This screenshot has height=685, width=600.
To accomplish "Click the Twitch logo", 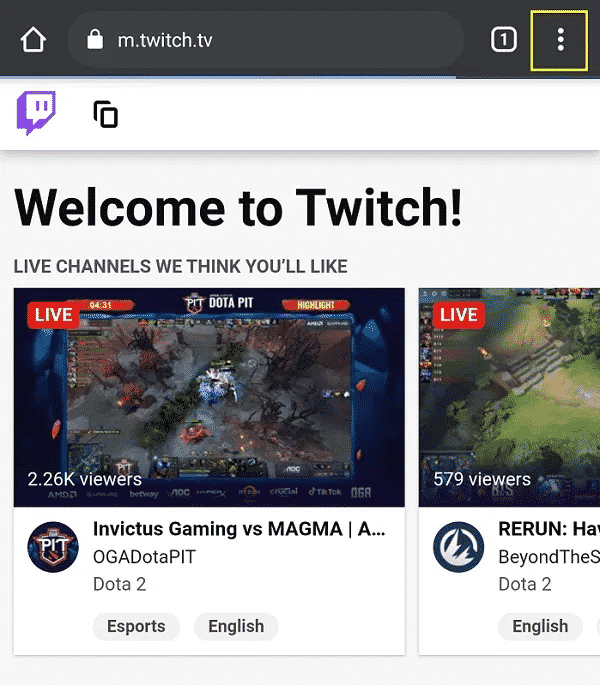I will pyautogui.click(x=36, y=114).
